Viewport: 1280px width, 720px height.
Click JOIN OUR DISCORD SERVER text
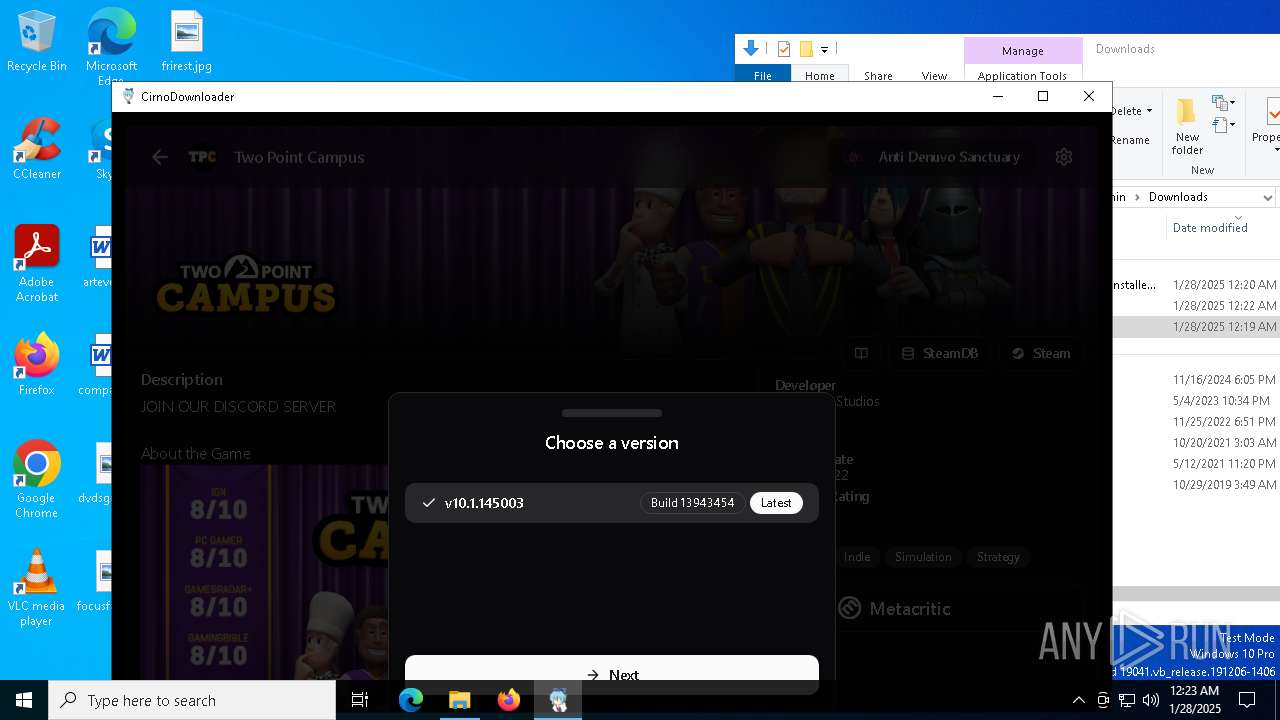tap(238, 407)
